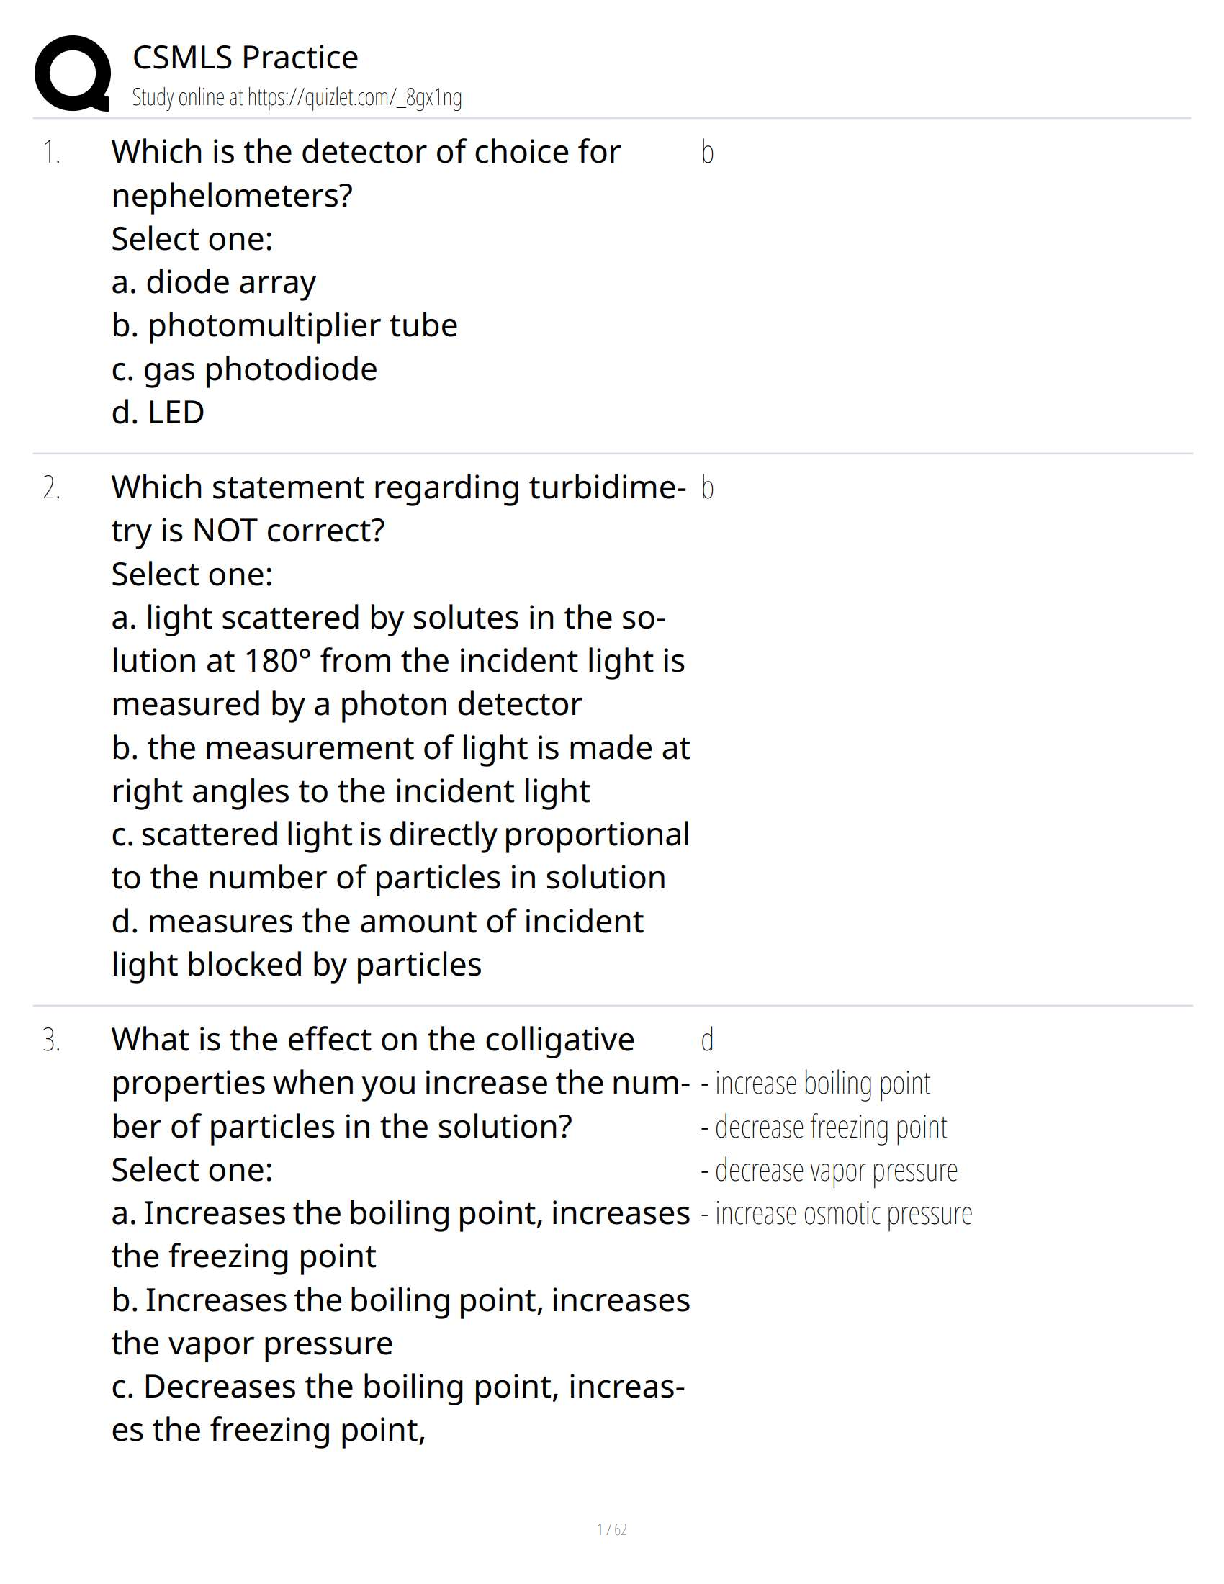Click question number 2 marker
The image size is (1224, 1584).
pyautogui.click(x=51, y=488)
